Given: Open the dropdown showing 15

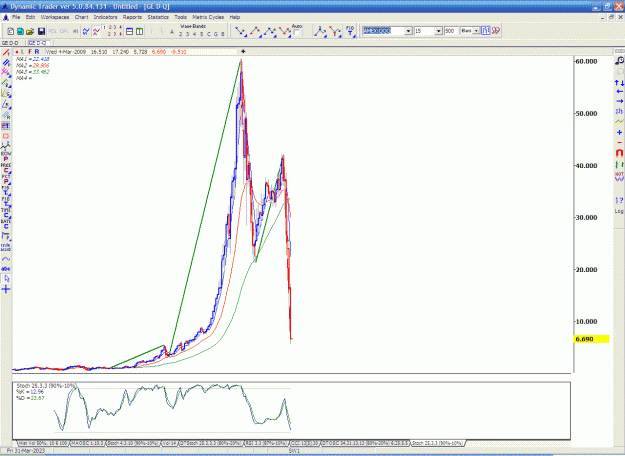Looking at the screenshot, I should click(x=438, y=31).
